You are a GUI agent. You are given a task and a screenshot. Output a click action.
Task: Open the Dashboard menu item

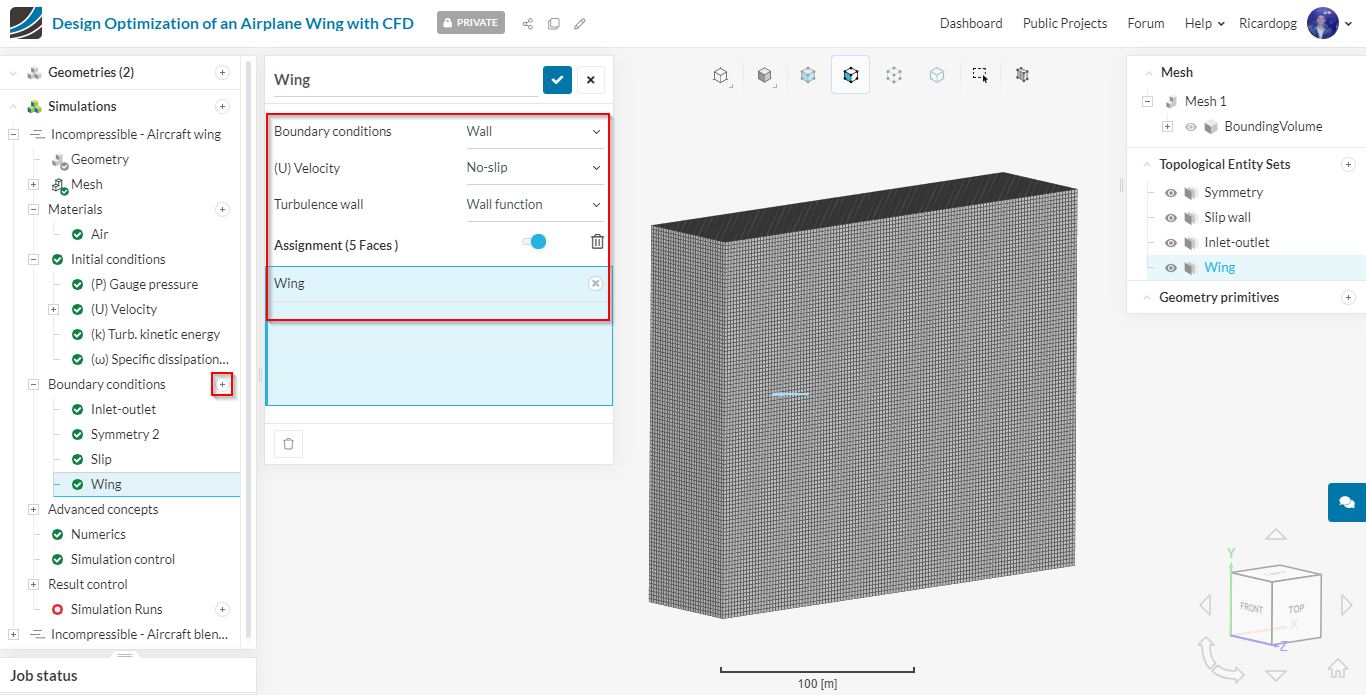pos(970,23)
